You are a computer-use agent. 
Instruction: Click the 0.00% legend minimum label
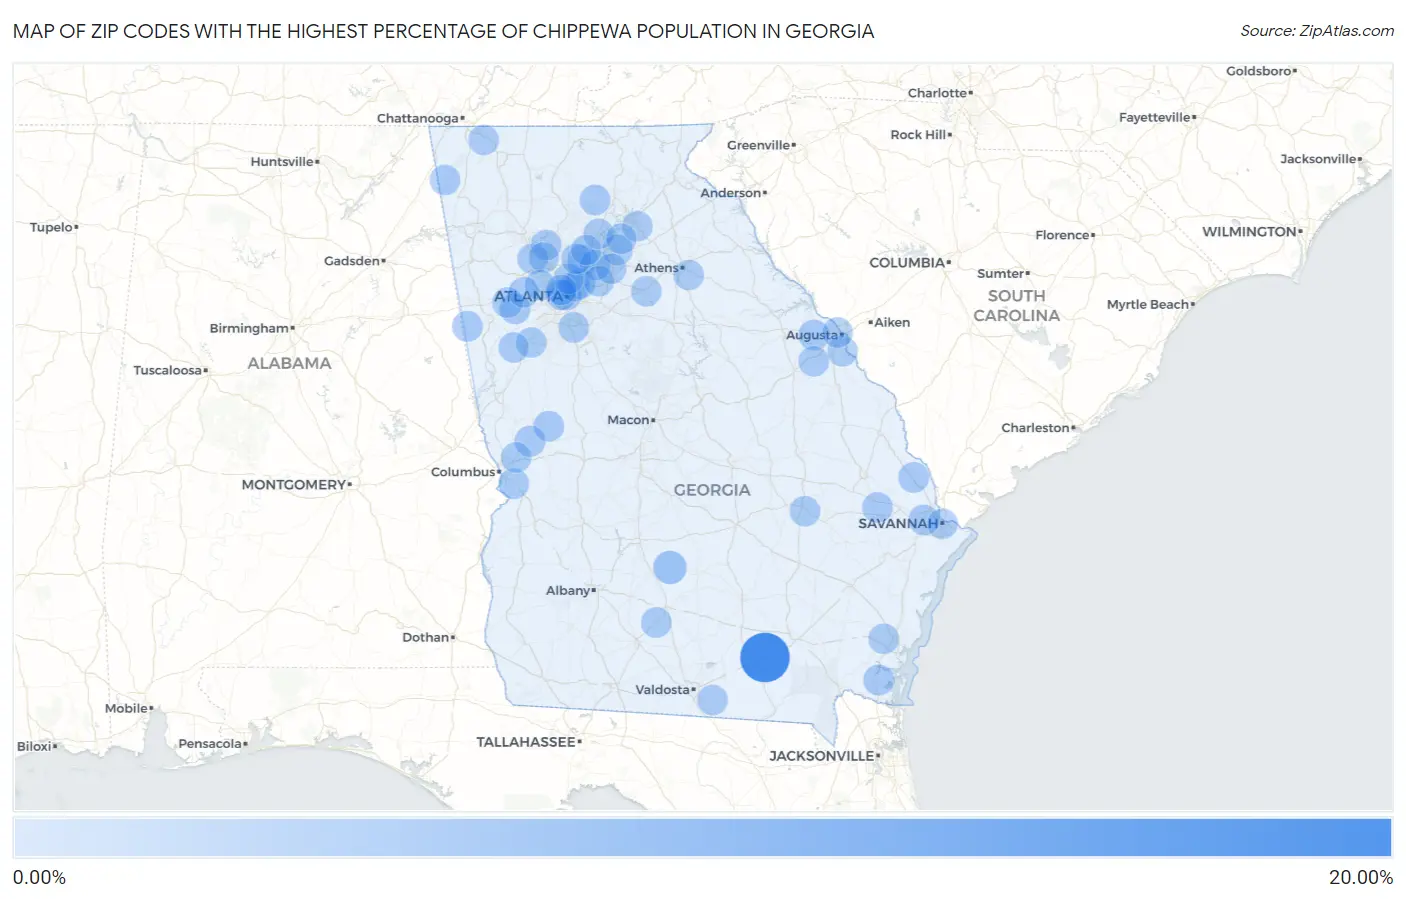coord(39,878)
